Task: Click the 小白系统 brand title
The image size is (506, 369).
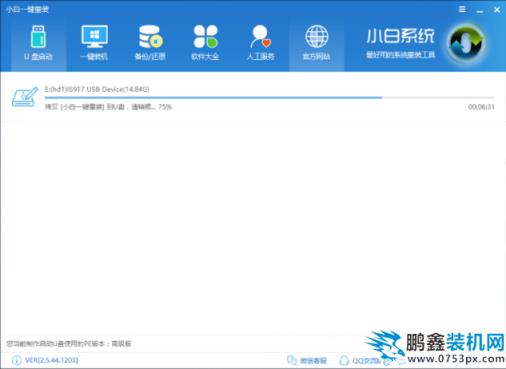Action: (x=400, y=36)
